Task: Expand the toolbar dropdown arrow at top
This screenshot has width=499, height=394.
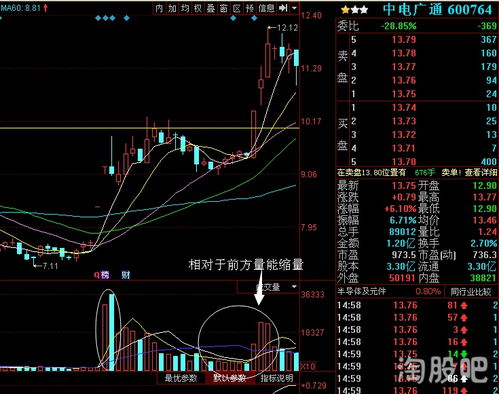Action: (294, 8)
